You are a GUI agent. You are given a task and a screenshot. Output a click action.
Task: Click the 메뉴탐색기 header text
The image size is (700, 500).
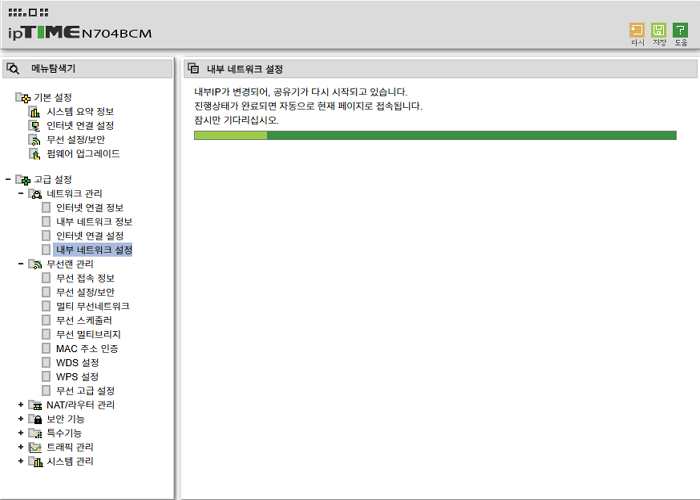point(53,69)
